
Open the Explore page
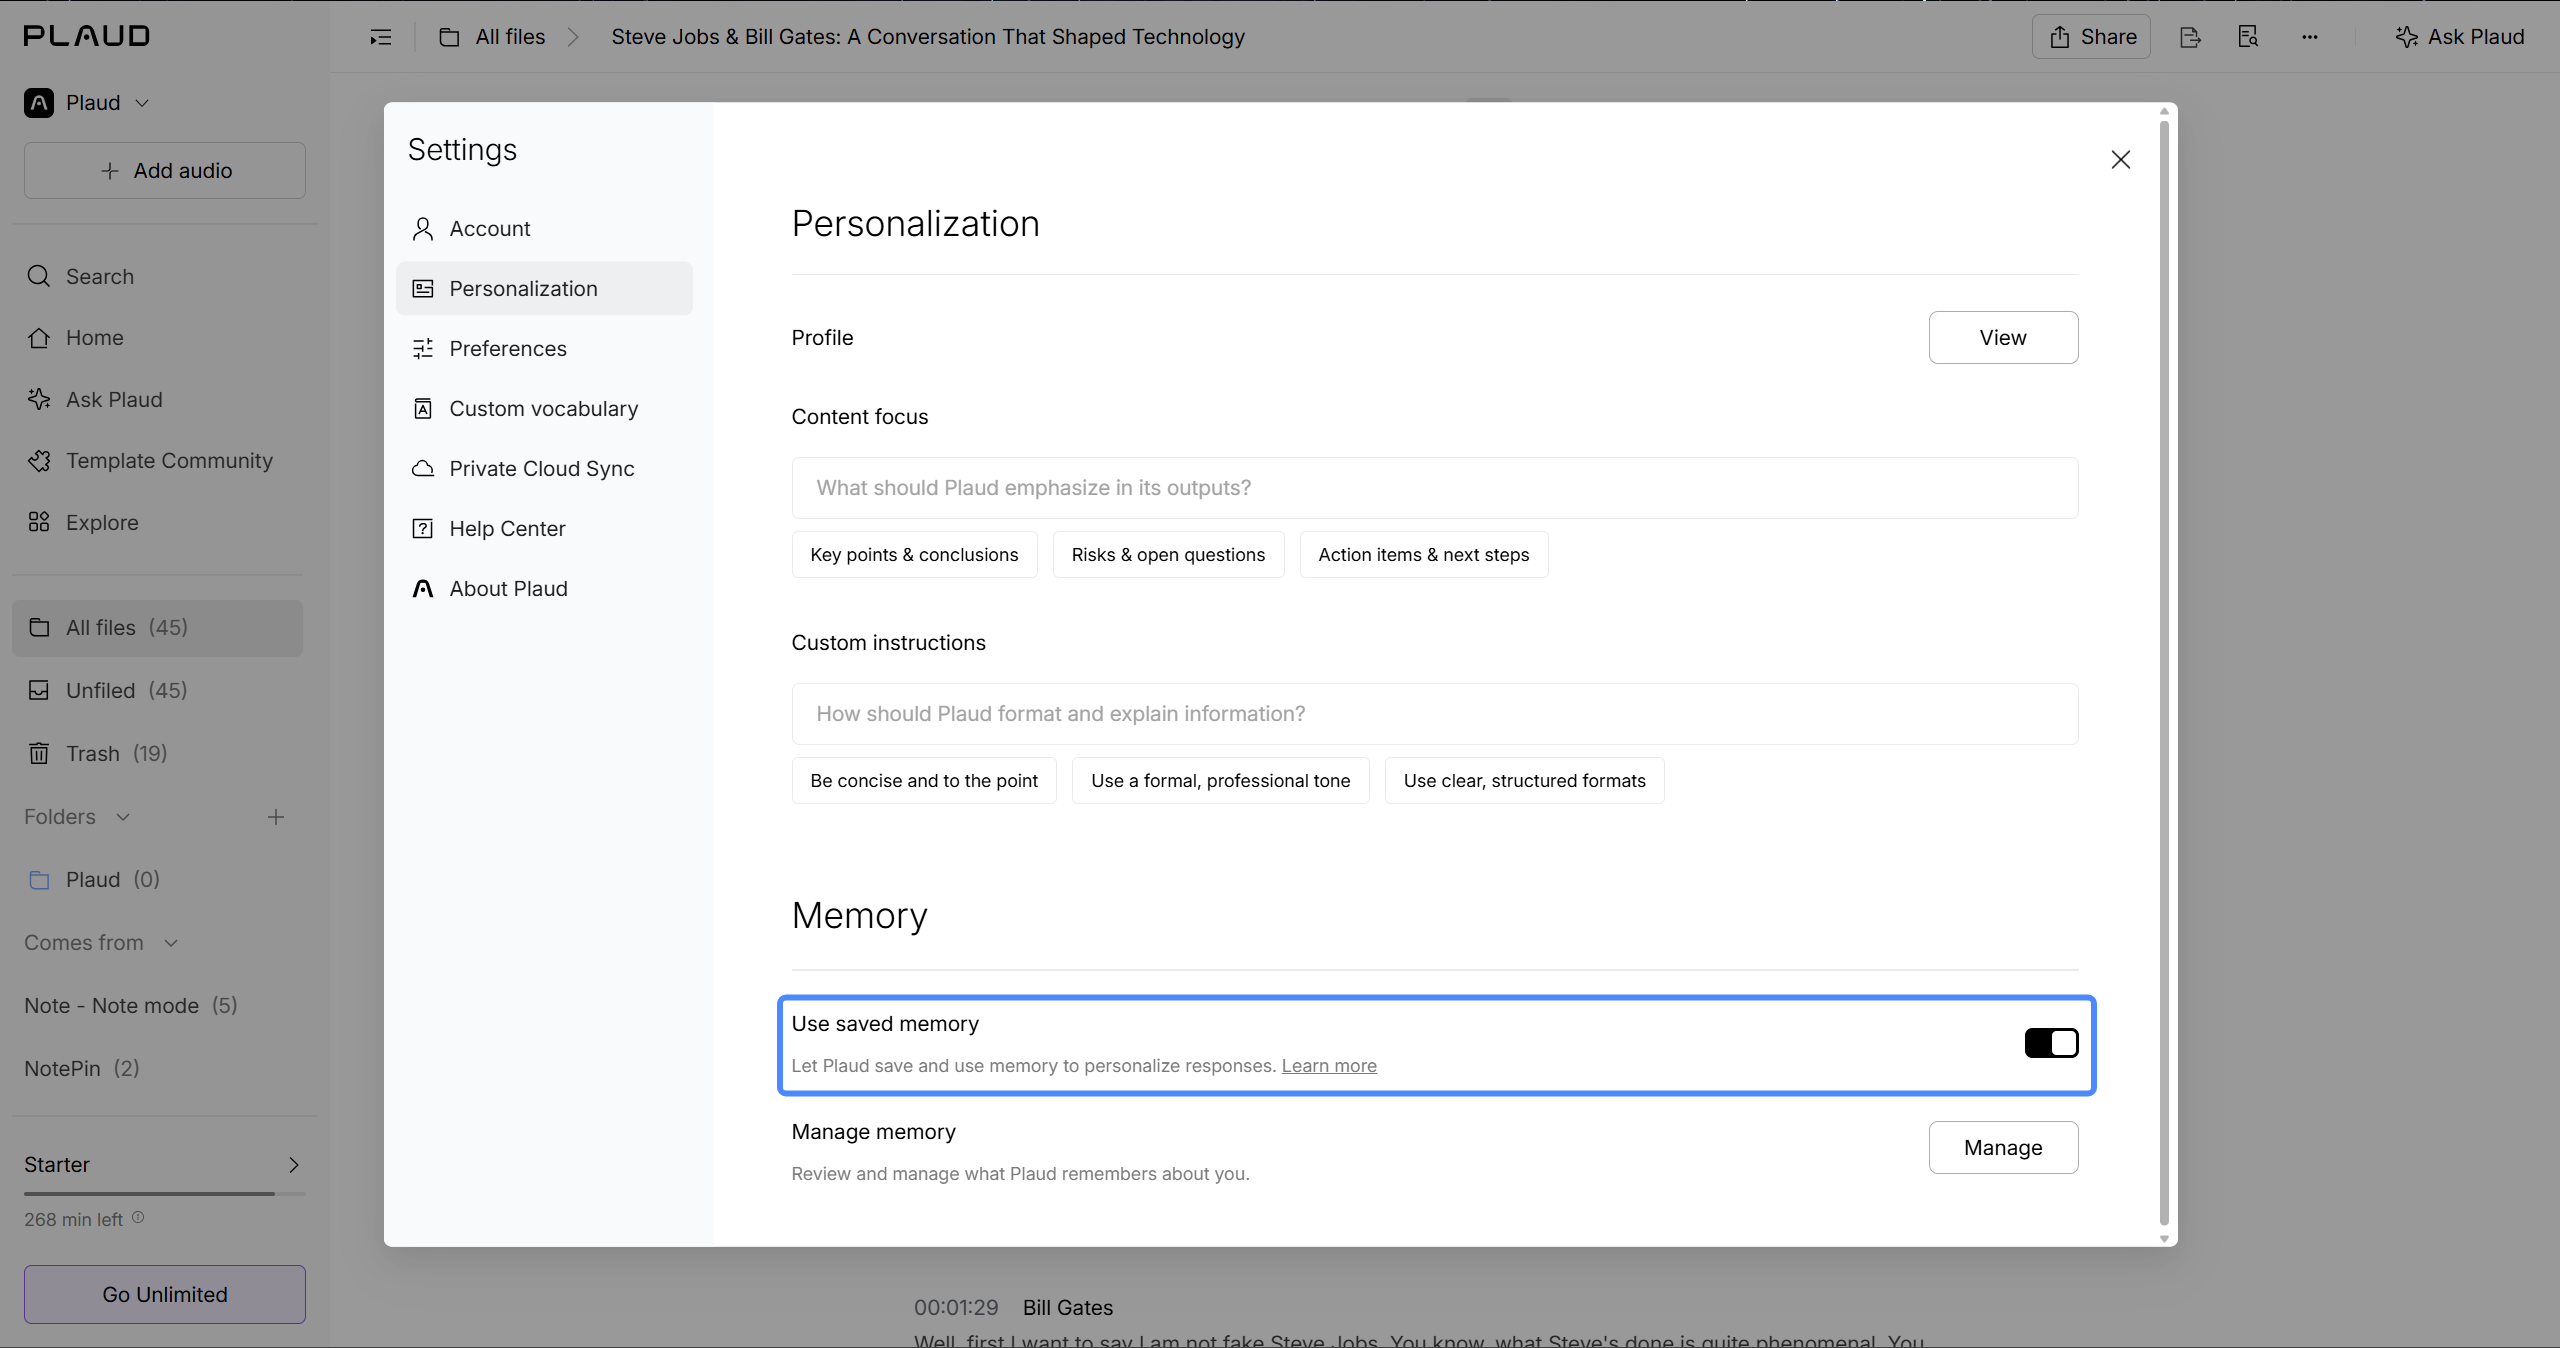(x=82, y=522)
